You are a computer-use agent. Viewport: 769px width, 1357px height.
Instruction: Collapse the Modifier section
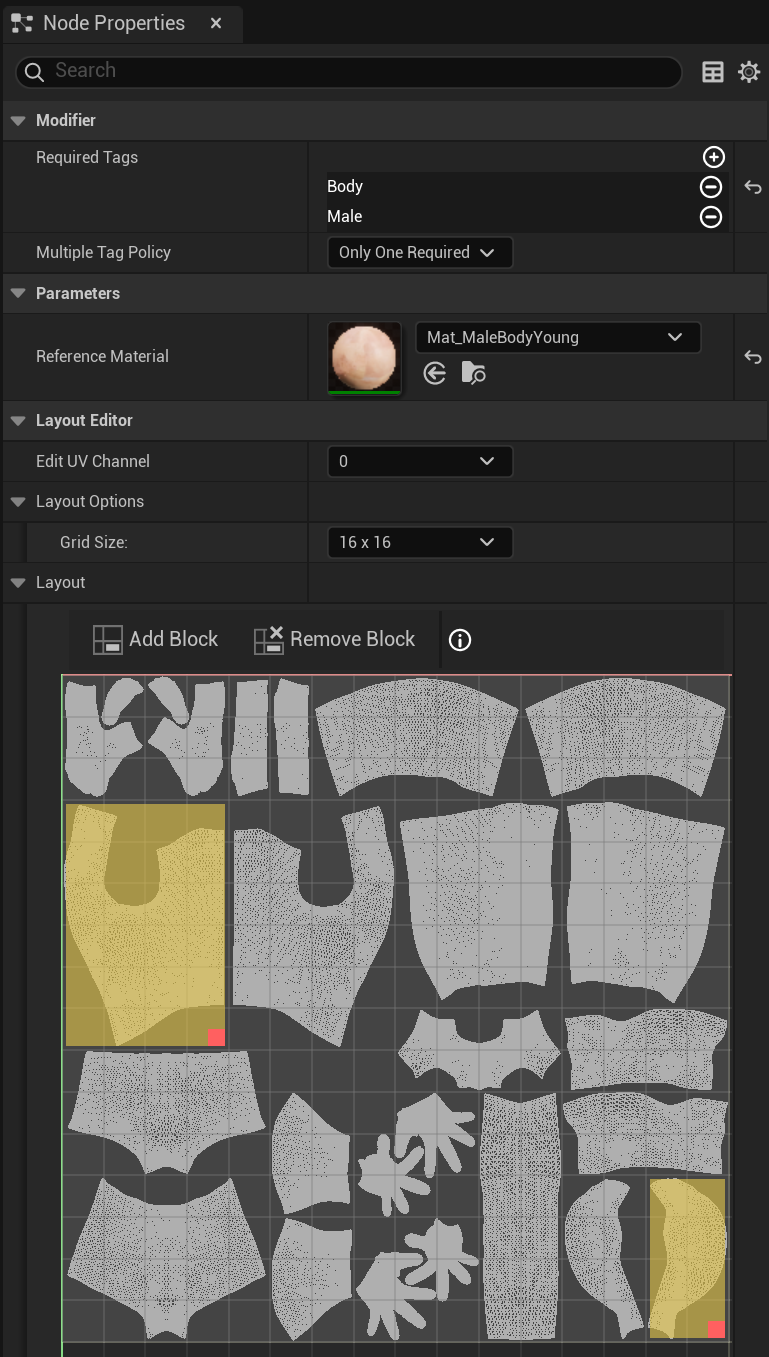tap(17, 121)
